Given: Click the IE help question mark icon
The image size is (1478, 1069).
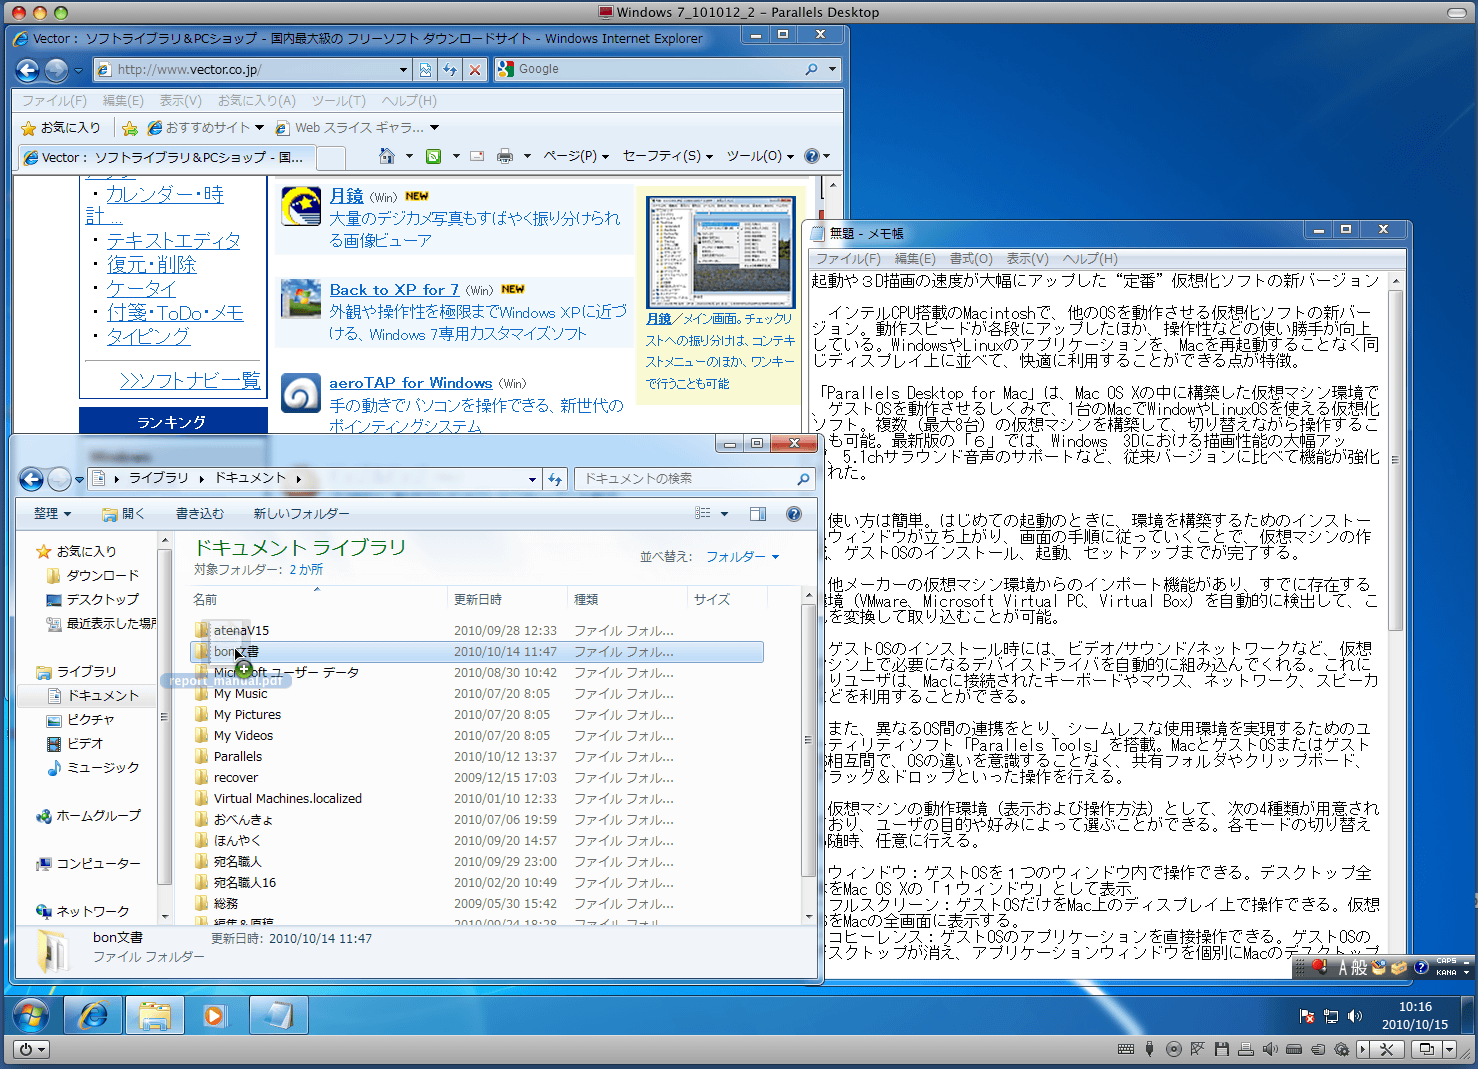Looking at the screenshot, I should click(x=811, y=156).
